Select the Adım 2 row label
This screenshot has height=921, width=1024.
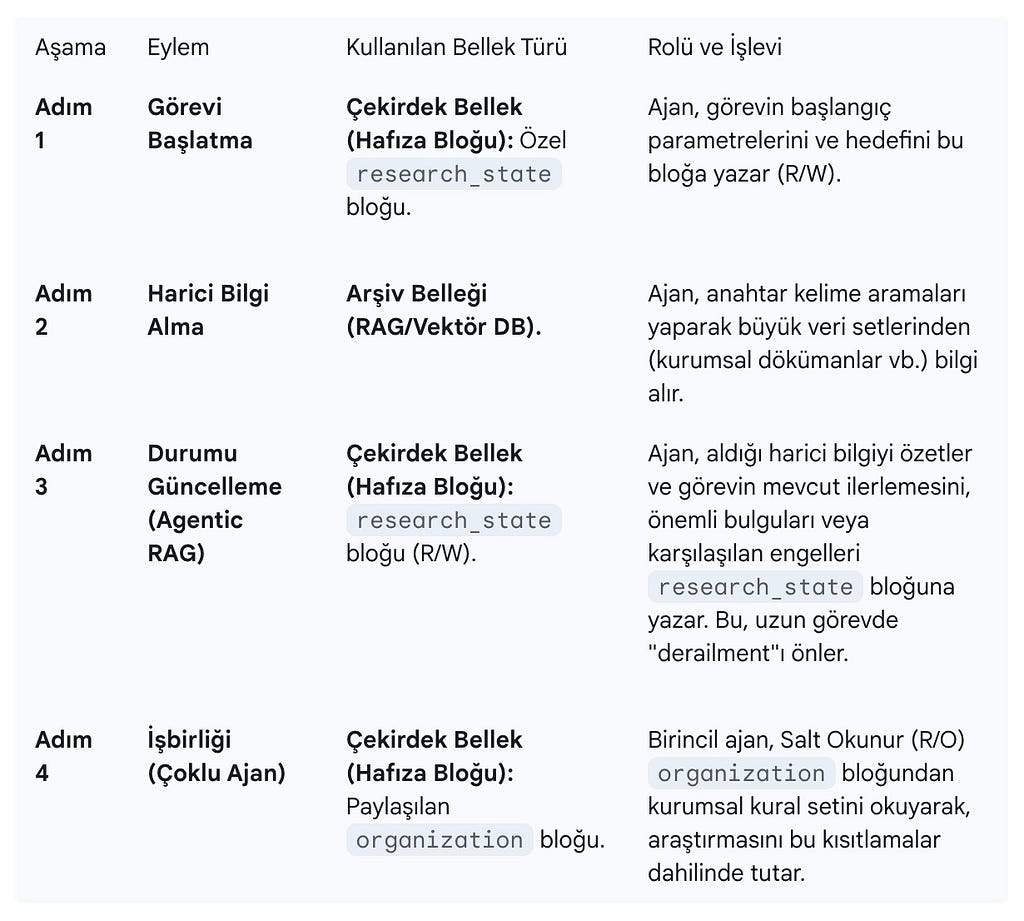click(x=63, y=310)
